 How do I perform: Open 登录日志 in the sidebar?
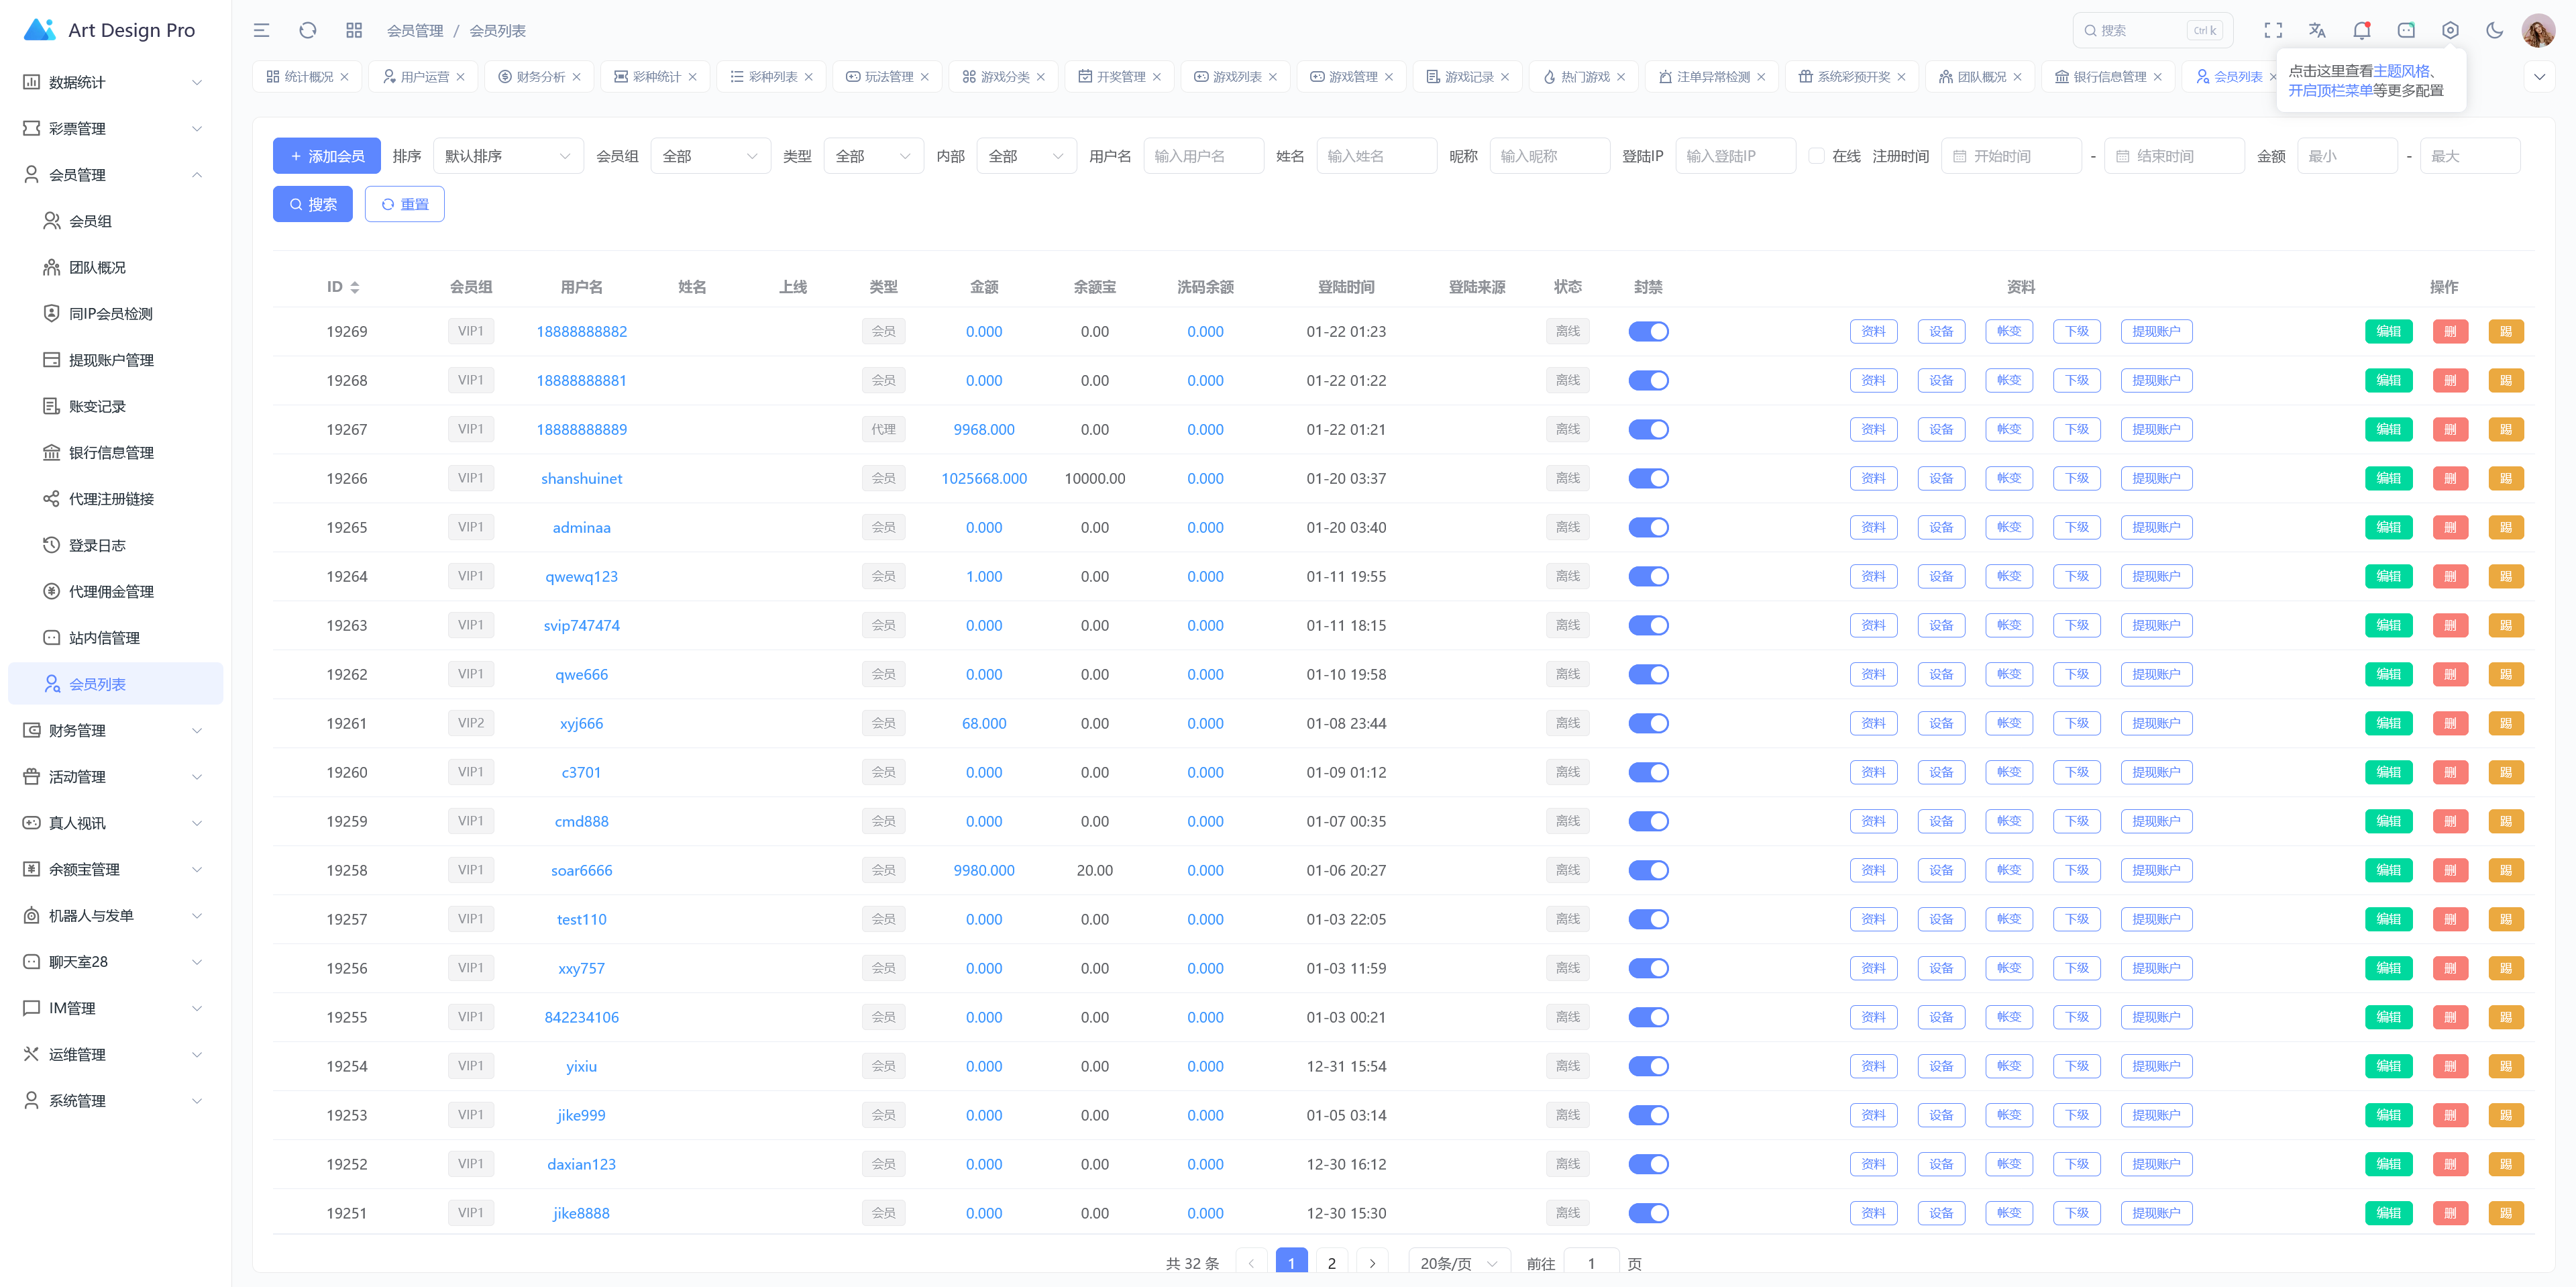pos(97,545)
